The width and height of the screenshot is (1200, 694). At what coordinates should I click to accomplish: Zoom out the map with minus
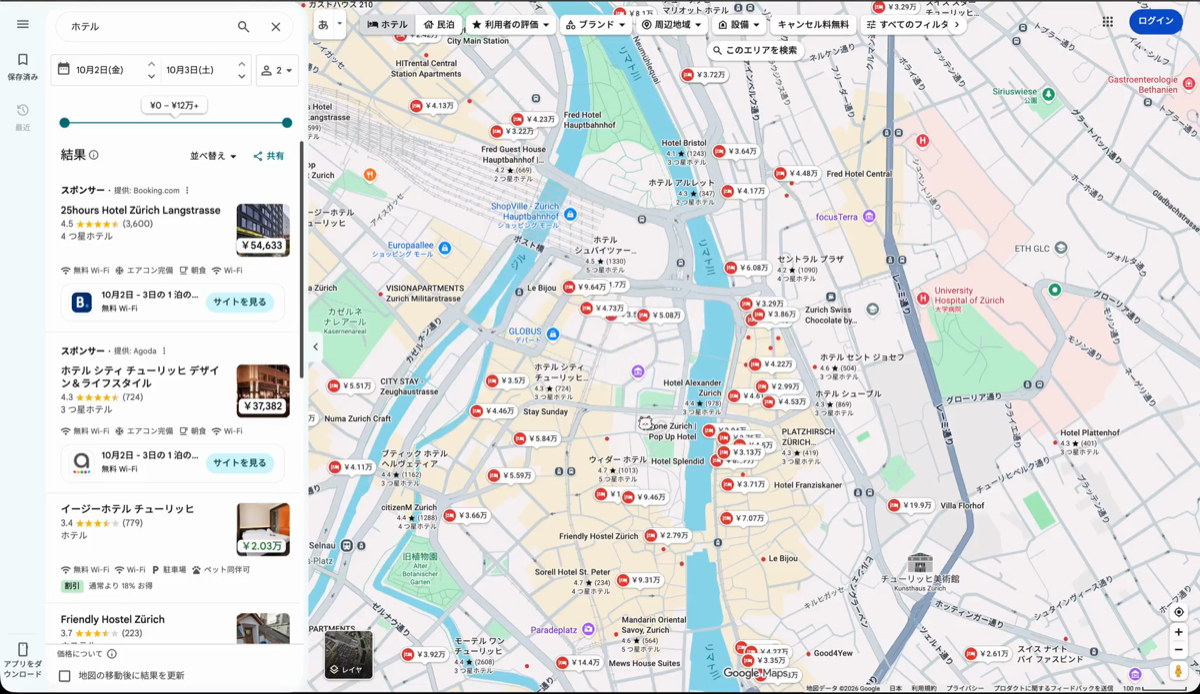click(1179, 650)
